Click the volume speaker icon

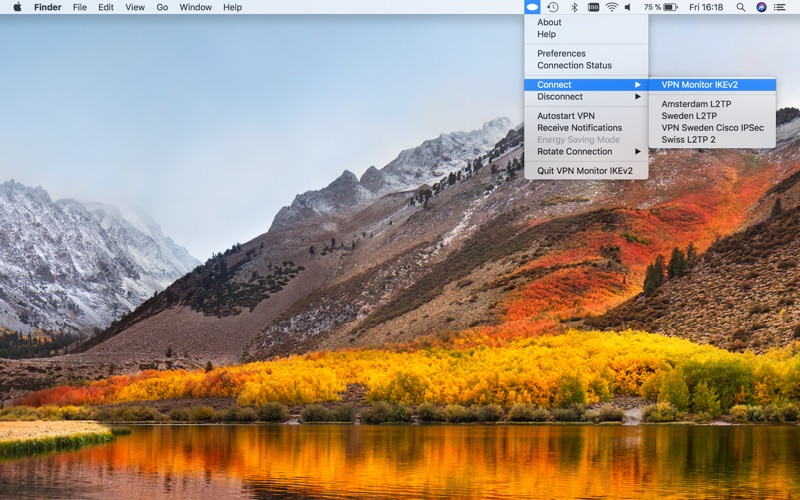(x=628, y=7)
